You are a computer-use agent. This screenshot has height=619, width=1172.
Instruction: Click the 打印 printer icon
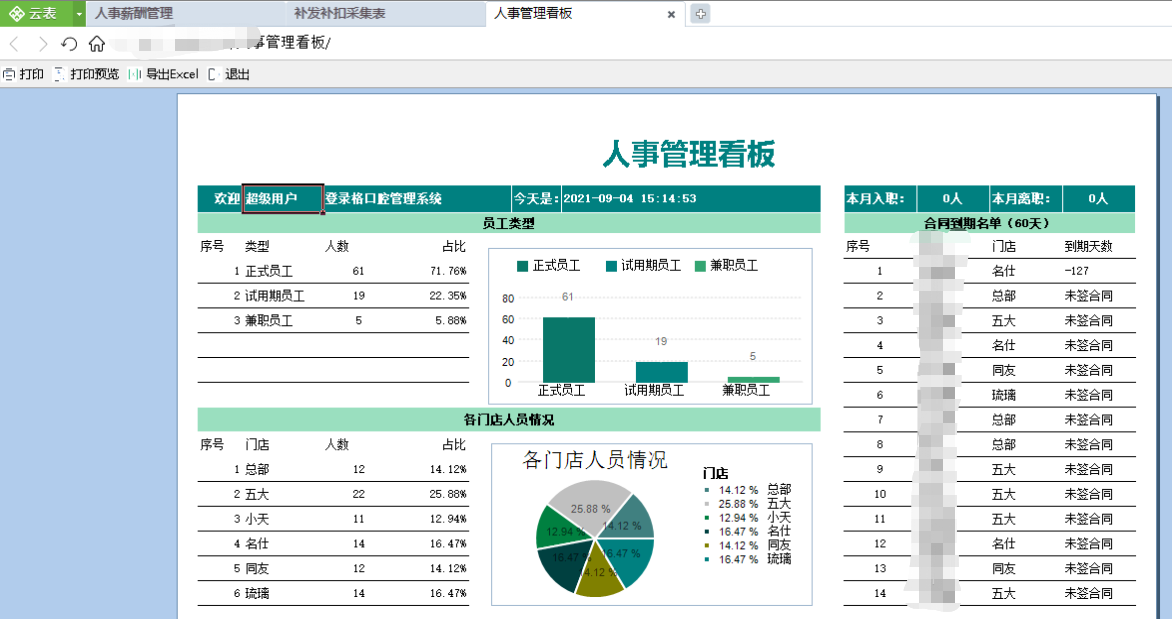click(9, 74)
